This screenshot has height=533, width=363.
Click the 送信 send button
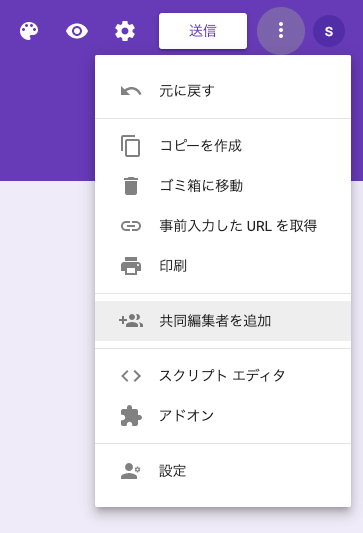point(203,31)
